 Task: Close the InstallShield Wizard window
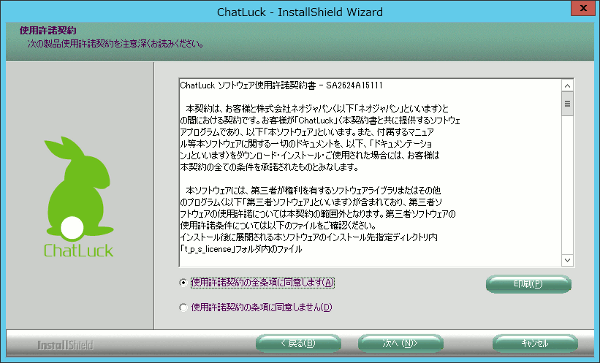point(583,8)
